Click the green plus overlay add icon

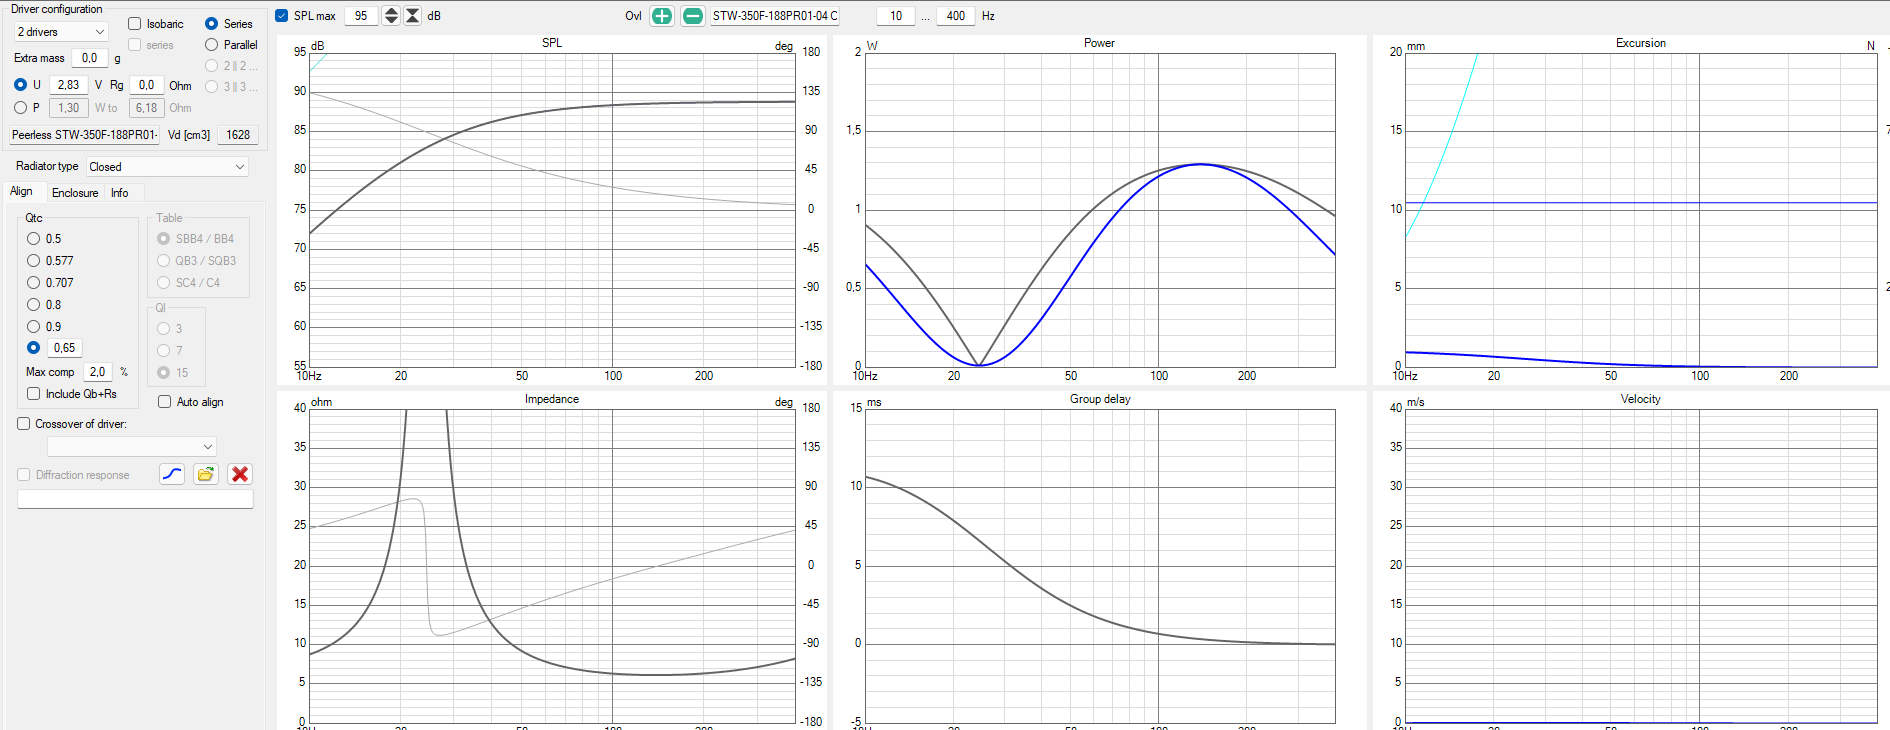coord(661,16)
